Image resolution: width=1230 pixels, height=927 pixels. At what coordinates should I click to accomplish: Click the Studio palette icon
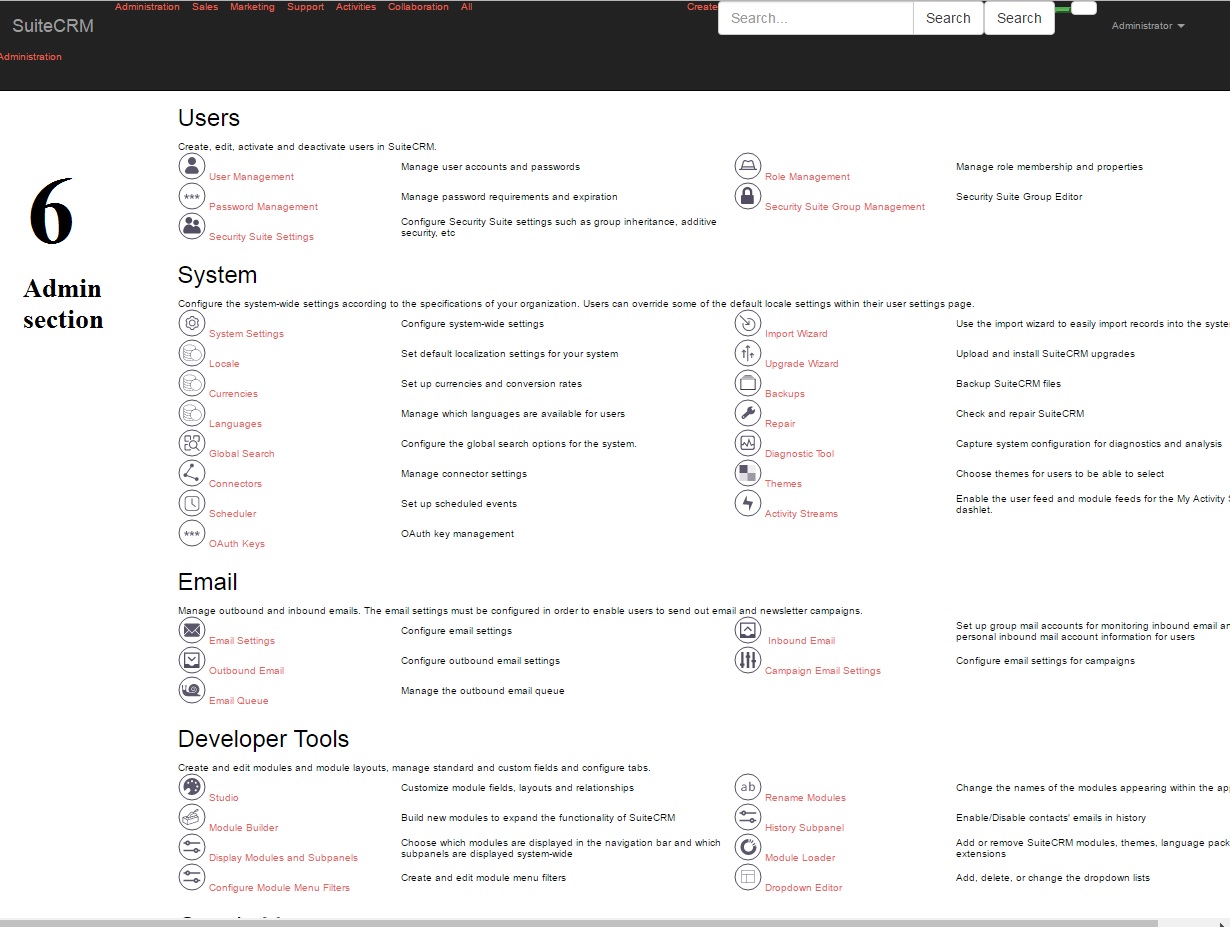[192, 787]
